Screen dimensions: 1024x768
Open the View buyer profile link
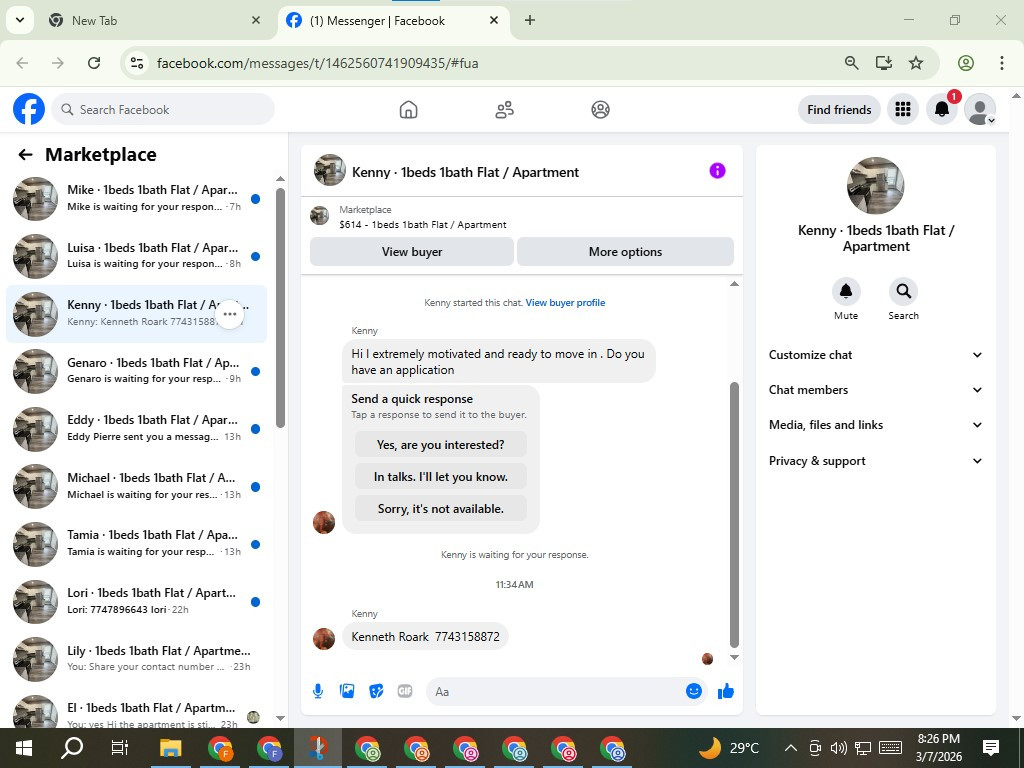tap(565, 302)
